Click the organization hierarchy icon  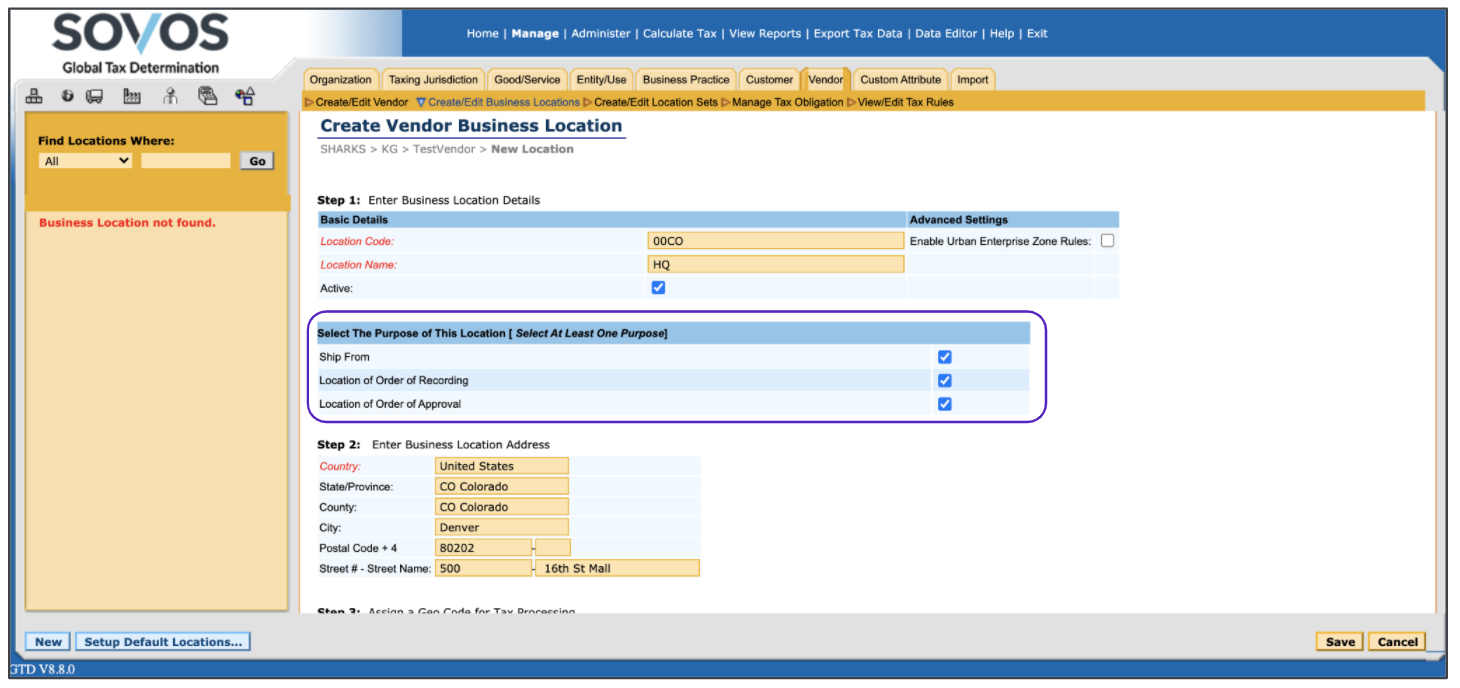coord(34,96)
